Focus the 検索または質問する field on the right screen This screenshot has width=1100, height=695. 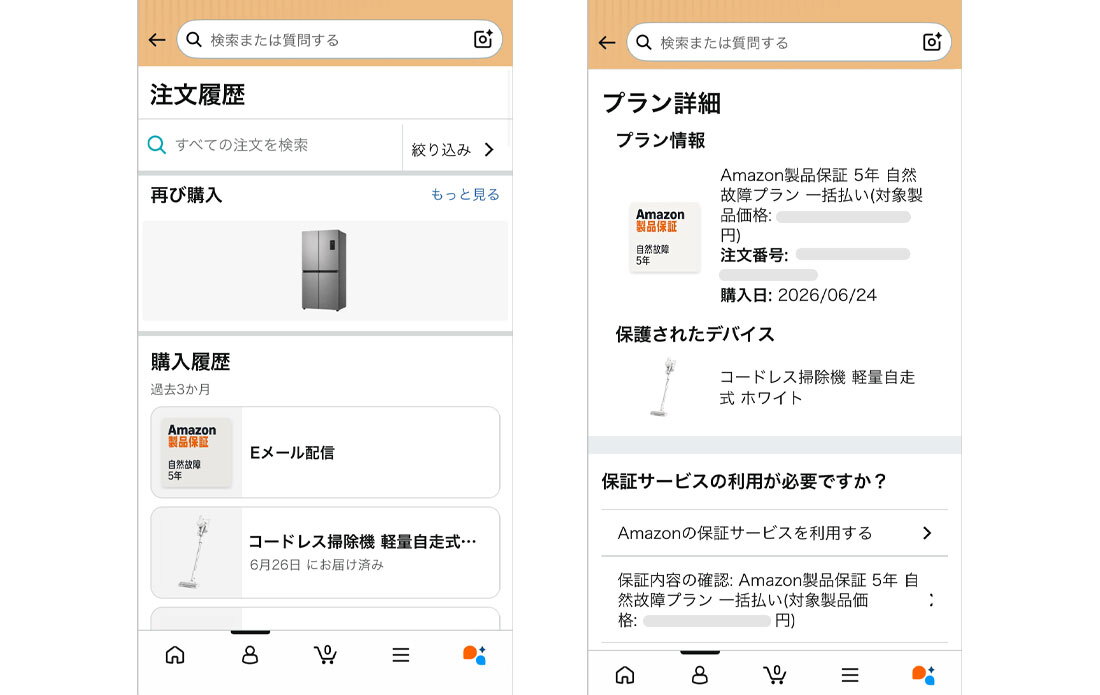pyautogui.click(x=789, y=42)
